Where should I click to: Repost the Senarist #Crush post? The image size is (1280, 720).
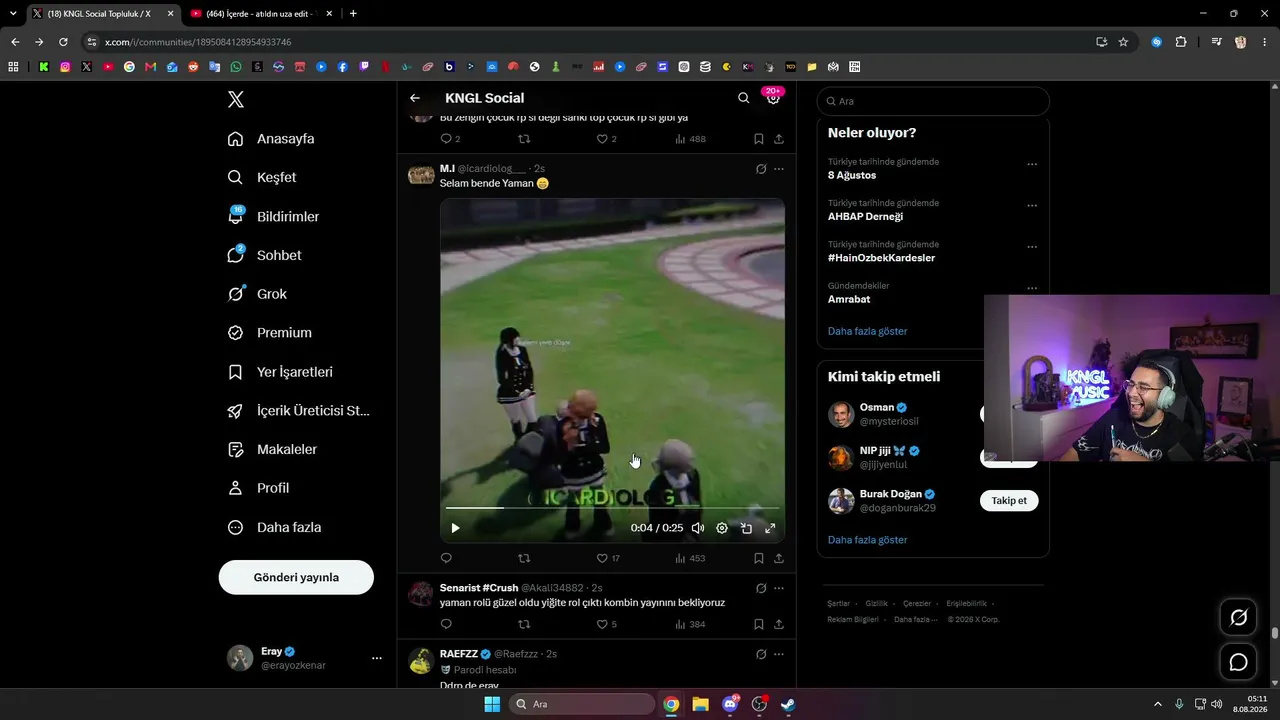(x=524, y=624)
